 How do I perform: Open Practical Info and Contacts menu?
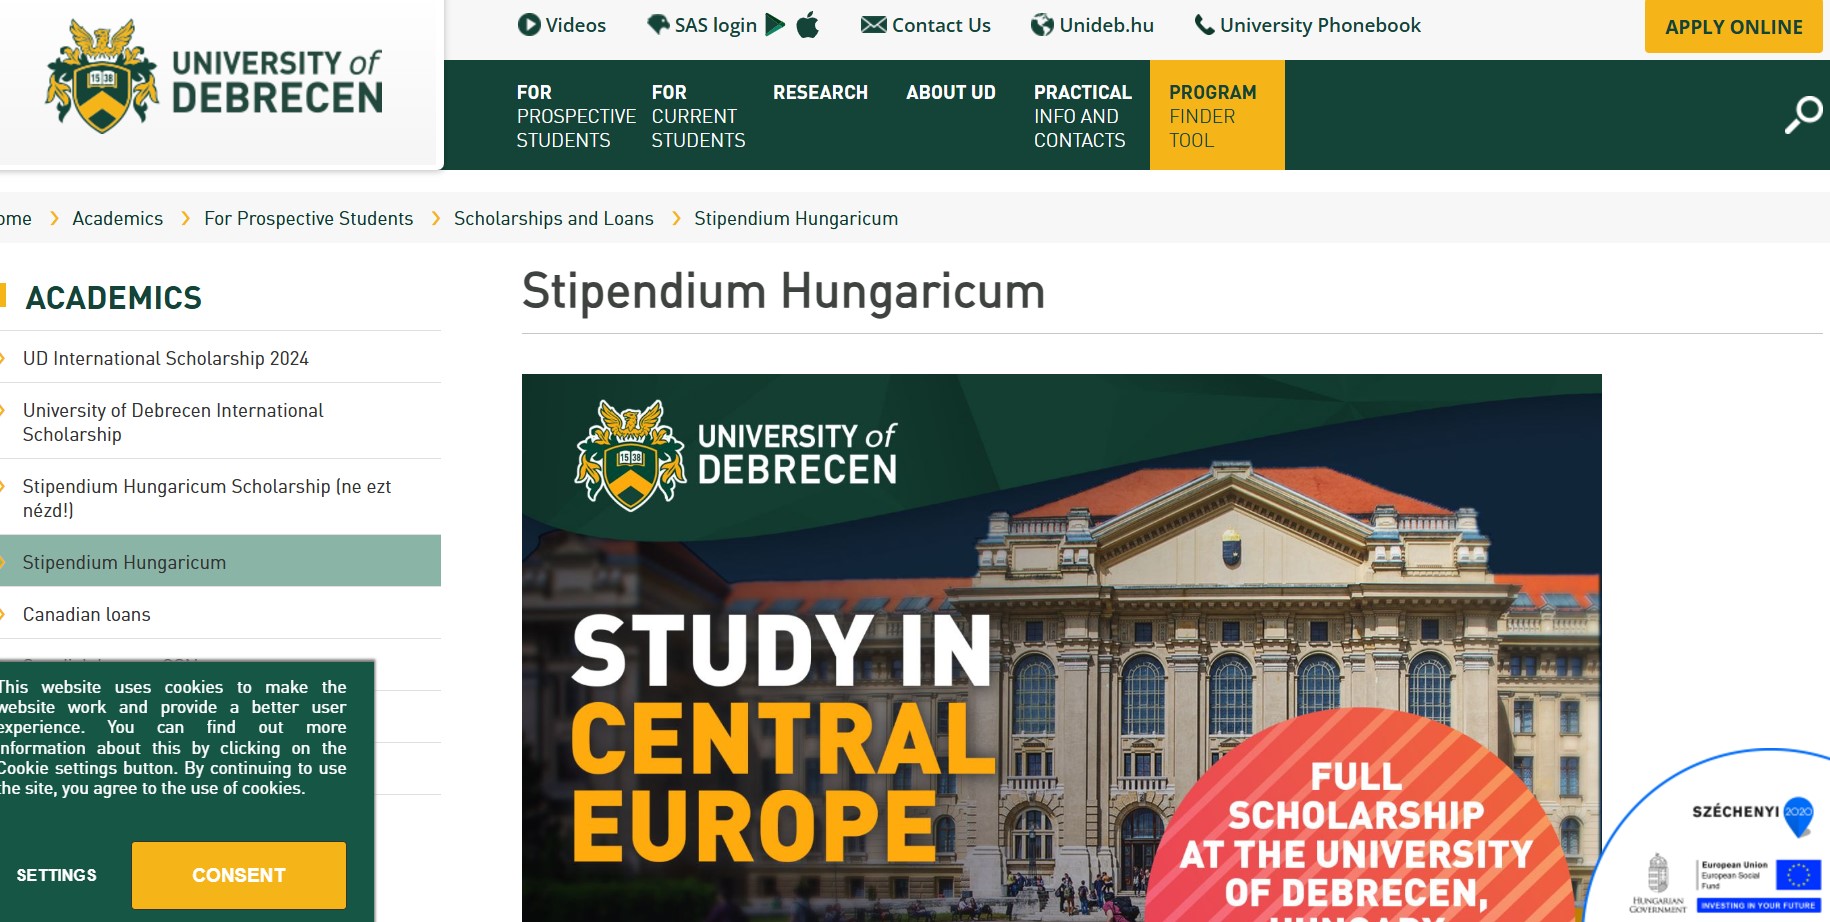pos(1083,116)
